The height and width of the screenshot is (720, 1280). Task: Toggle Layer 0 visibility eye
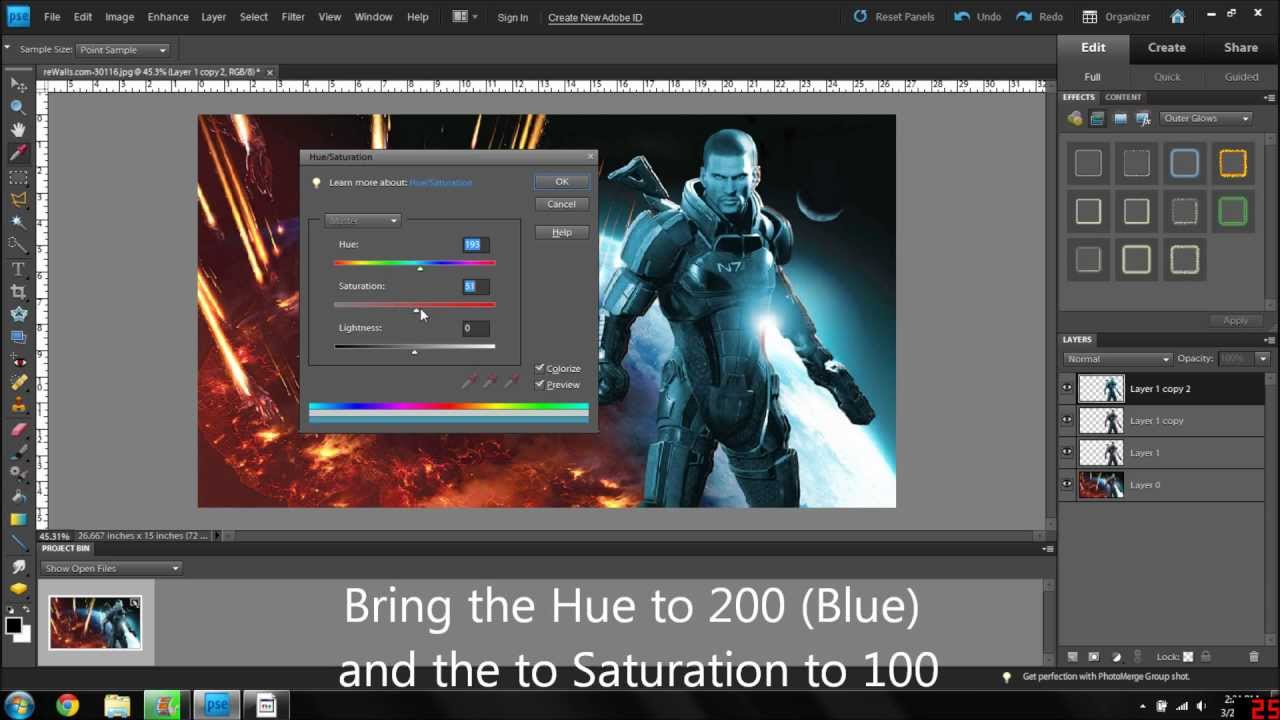click(x=1067, y=484)
